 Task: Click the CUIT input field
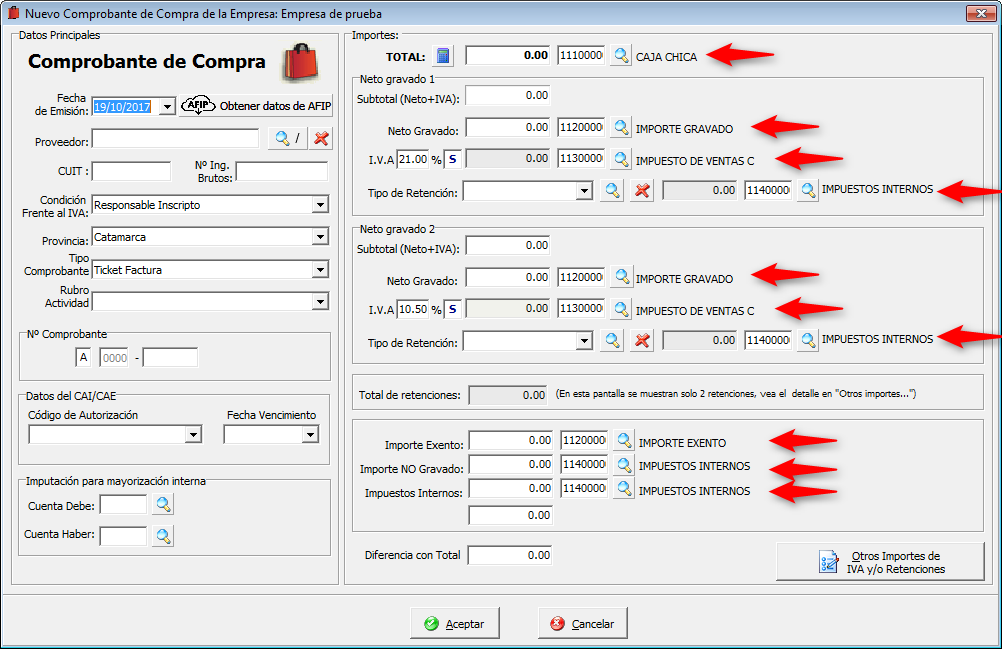131,172
